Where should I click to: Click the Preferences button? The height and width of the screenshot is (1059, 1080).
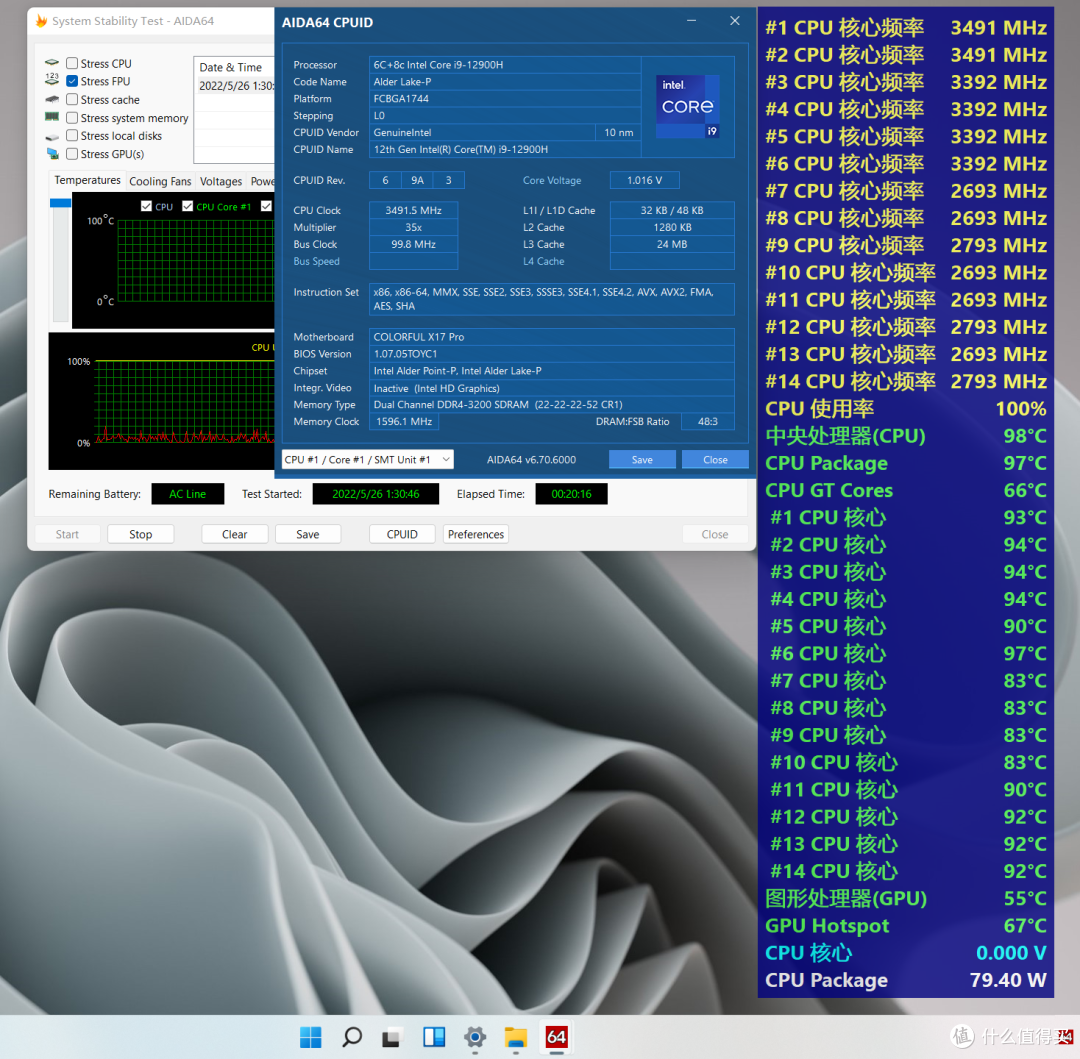[x=475, y=534]
